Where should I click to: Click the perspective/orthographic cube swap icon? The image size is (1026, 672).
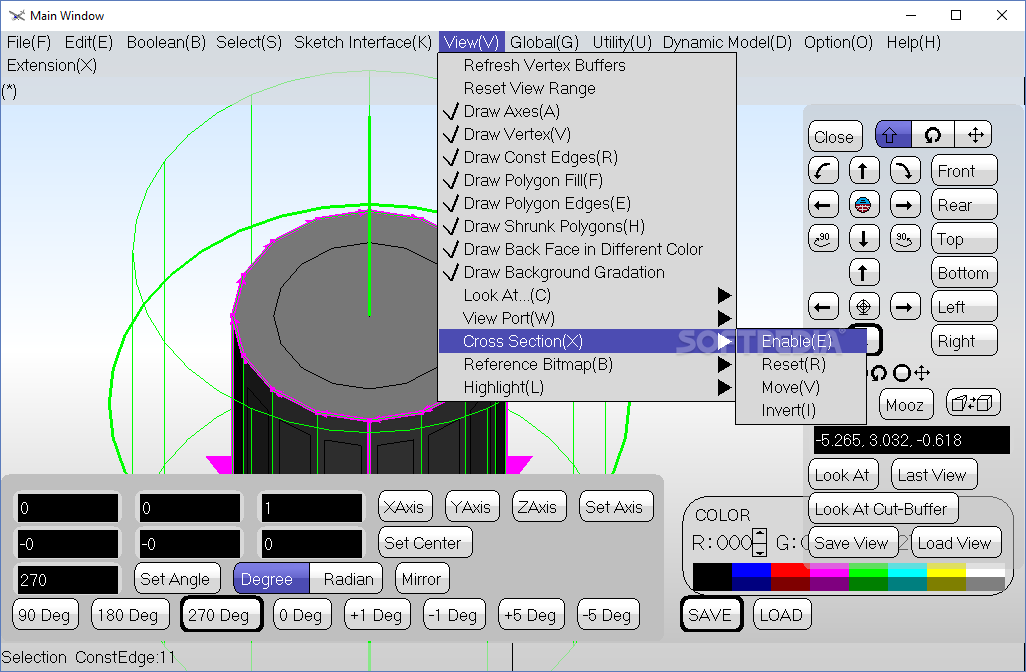(x=973, y=403)
